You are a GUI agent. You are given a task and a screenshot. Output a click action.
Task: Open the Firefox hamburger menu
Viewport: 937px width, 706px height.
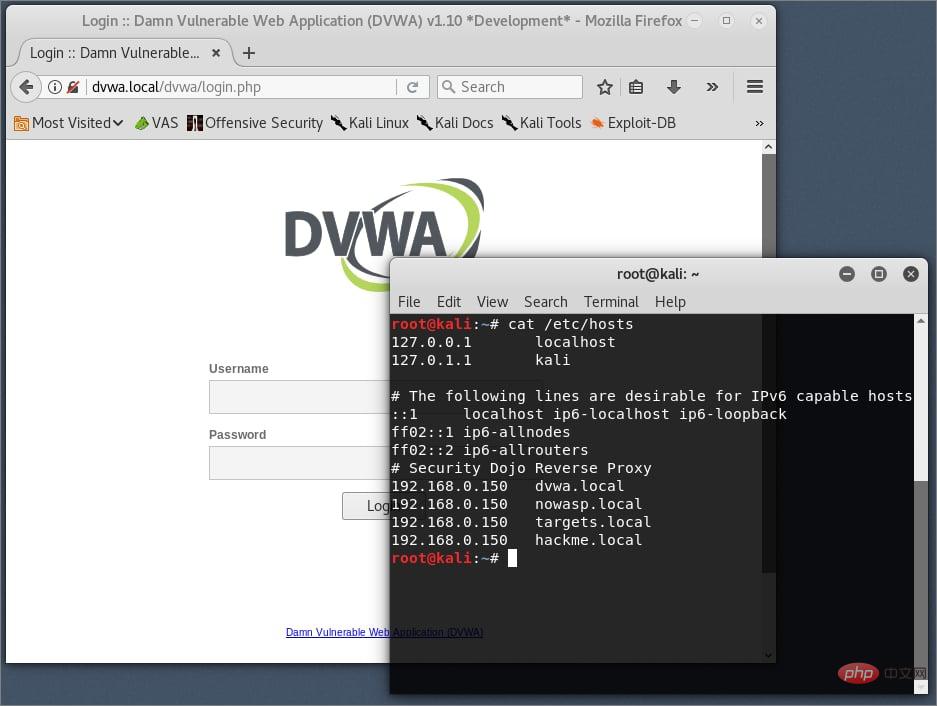pos(755,87)
